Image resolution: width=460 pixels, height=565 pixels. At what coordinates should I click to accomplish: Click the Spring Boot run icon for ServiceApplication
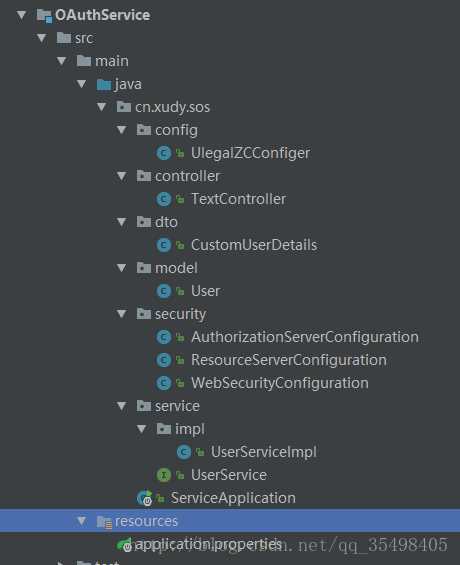pos(145,498)
